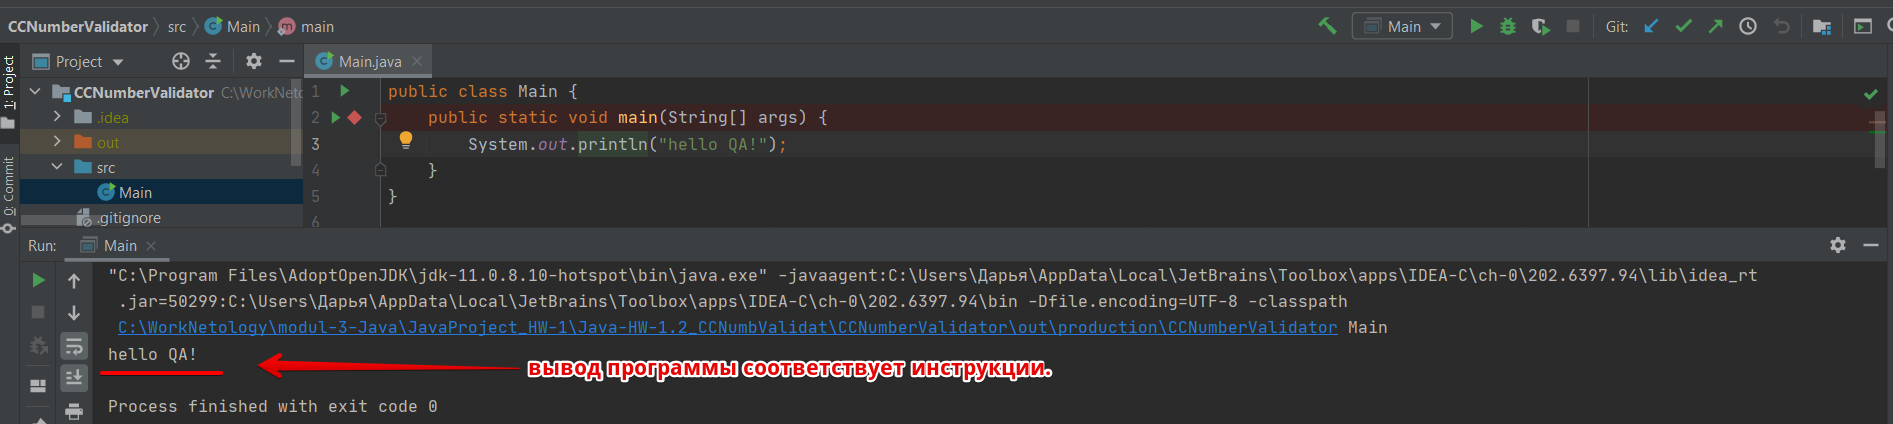The width and height of the screenshot is (1893, 424).
Task: Click the Run panel layout icon
Action: pyautogui.click(x=38, y=386)
